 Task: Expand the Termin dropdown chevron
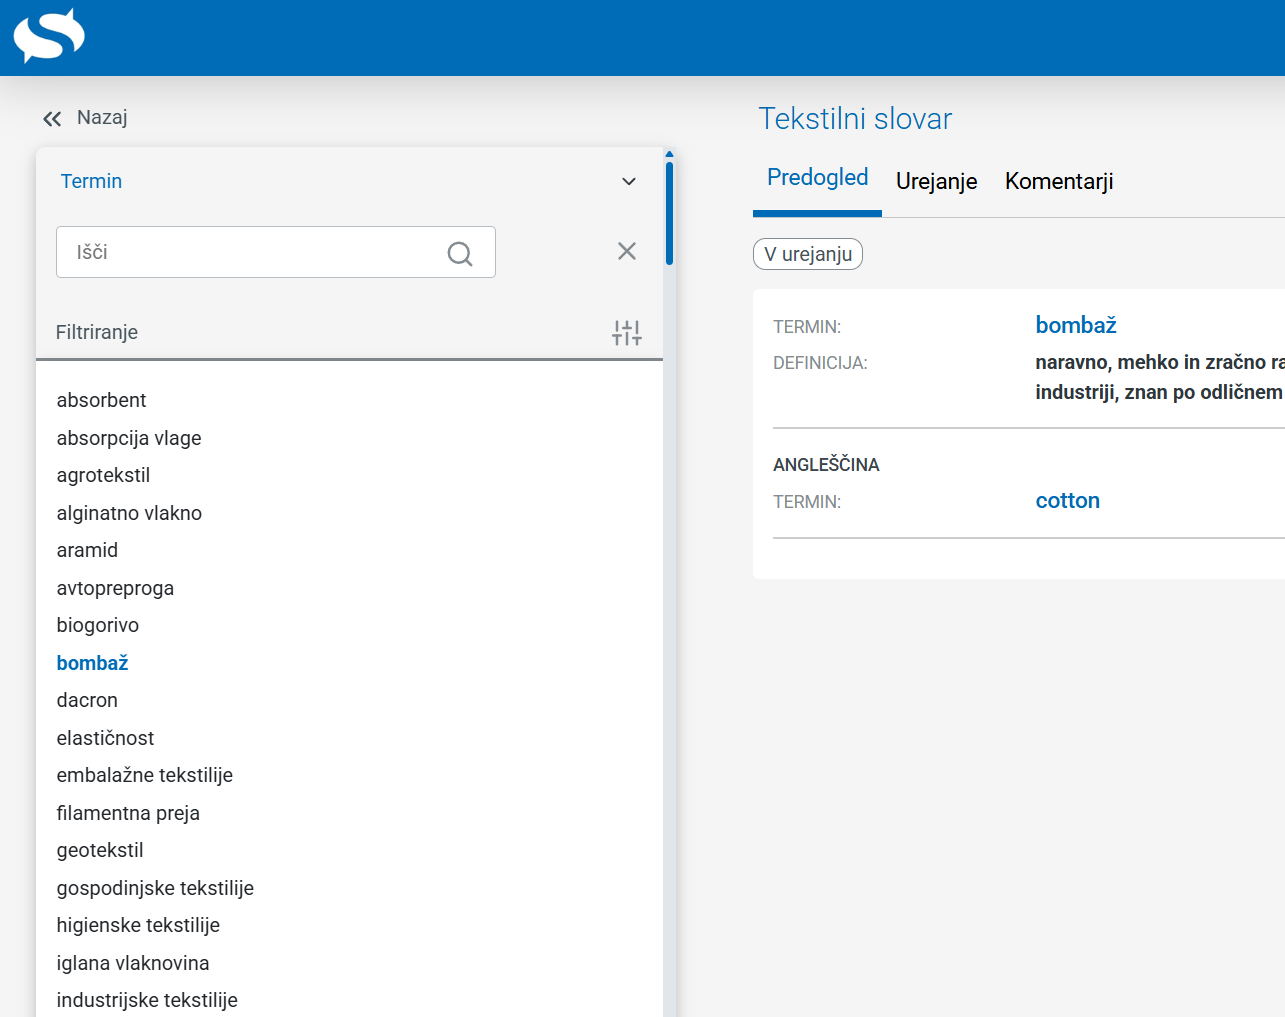tap(629, 182)
